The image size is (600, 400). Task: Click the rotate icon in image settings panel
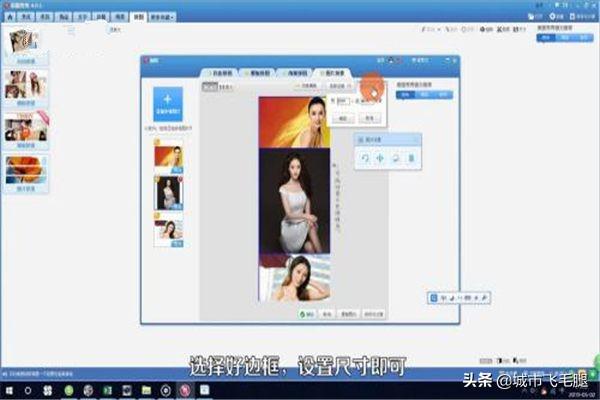click(366, 159)
